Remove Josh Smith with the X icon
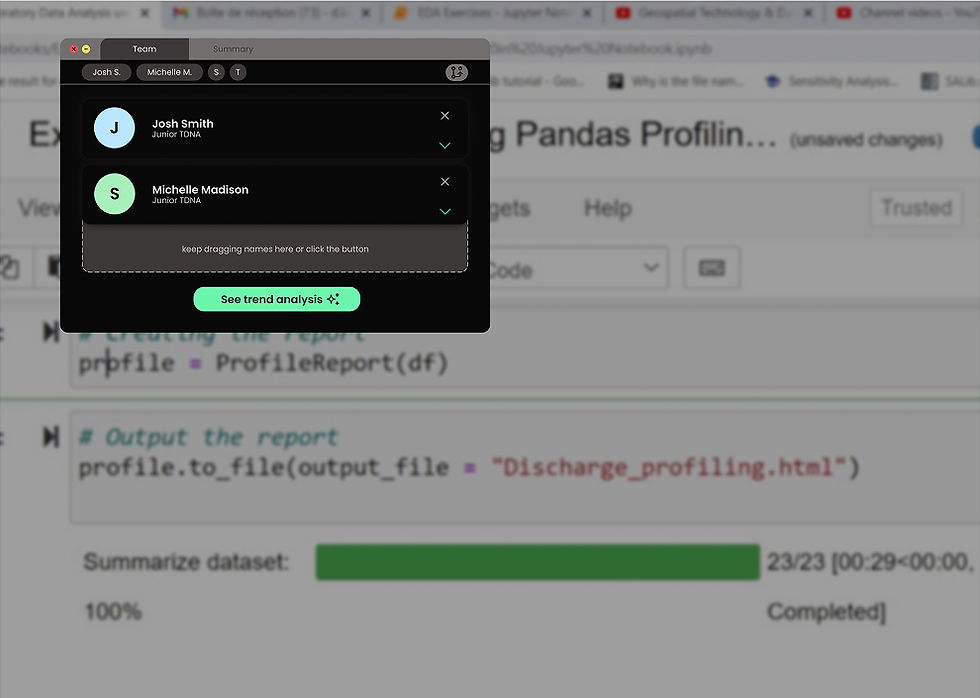Viewport: 980px width, 698px height. coord(445,116)
